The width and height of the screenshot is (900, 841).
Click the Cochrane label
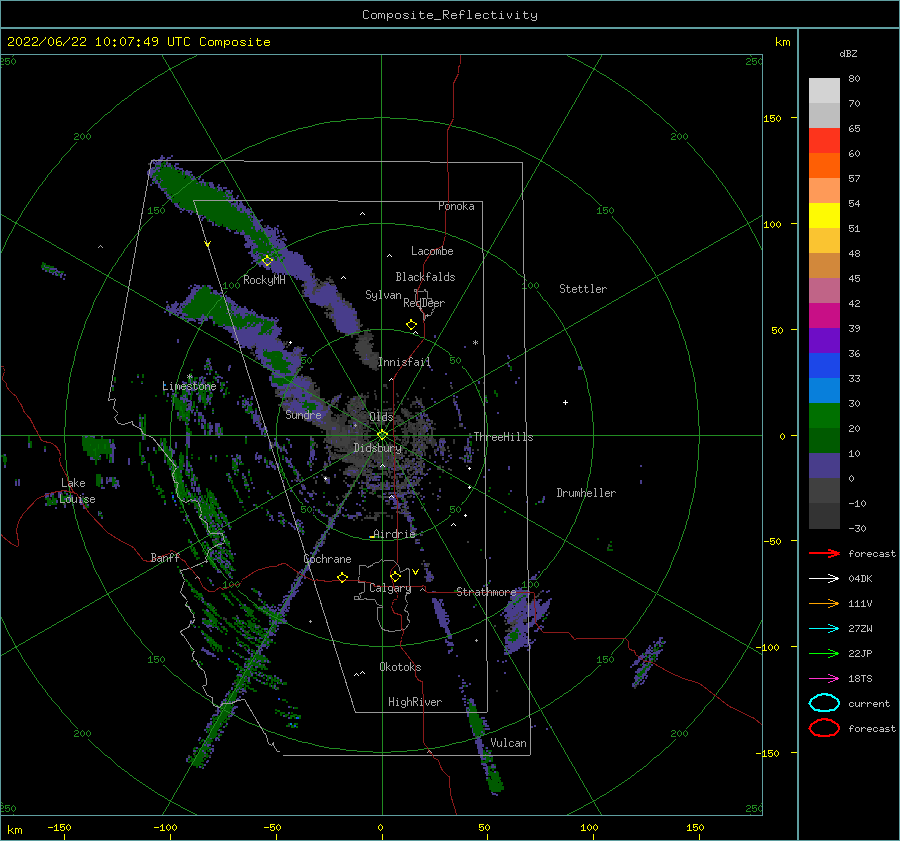(x=327, y=559)
